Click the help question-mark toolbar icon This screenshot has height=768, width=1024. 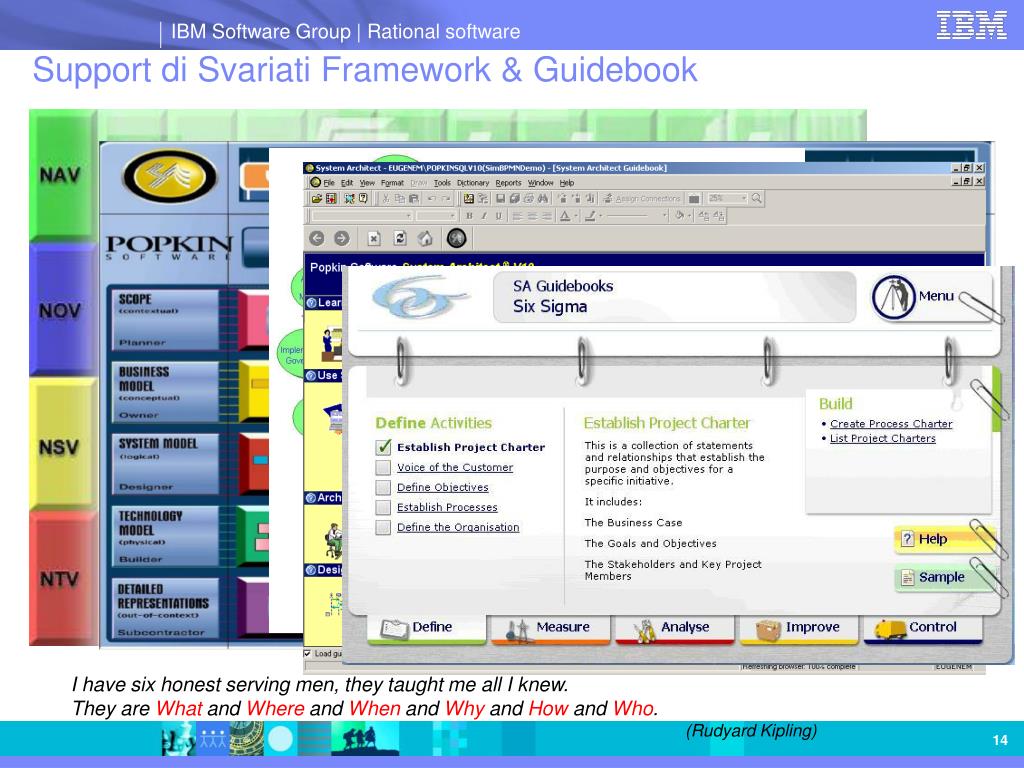click(x=363, y=198)
